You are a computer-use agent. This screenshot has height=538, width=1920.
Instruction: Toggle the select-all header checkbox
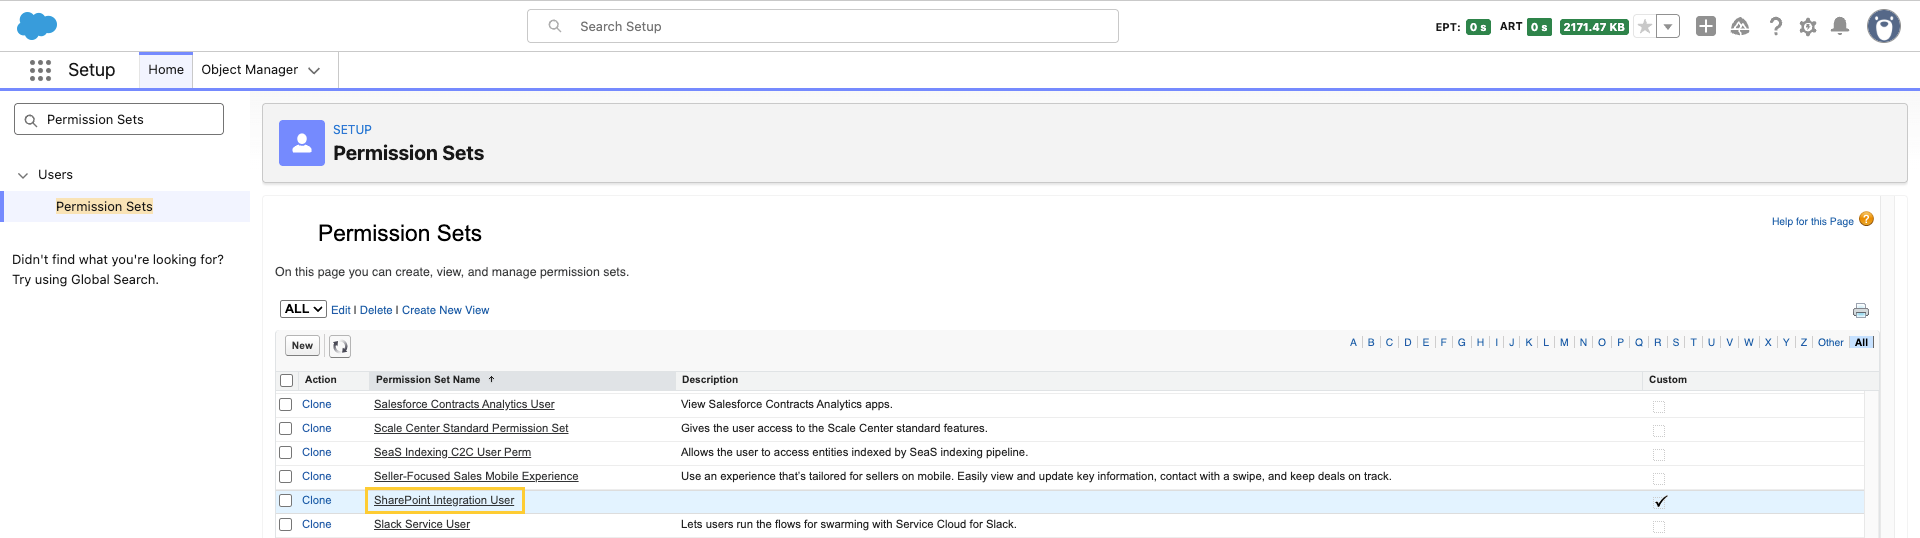287,381
